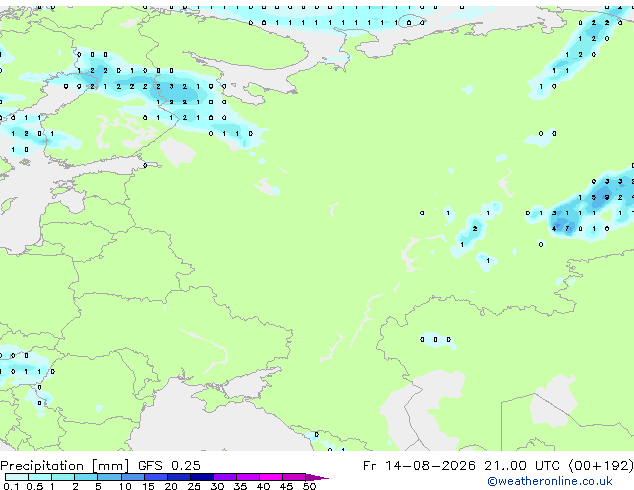Image resolution: width=634 pixels, height=490 pixels.
Task: Select the 40–45 mm magenta legend swatch
Action: coord(271,477)
